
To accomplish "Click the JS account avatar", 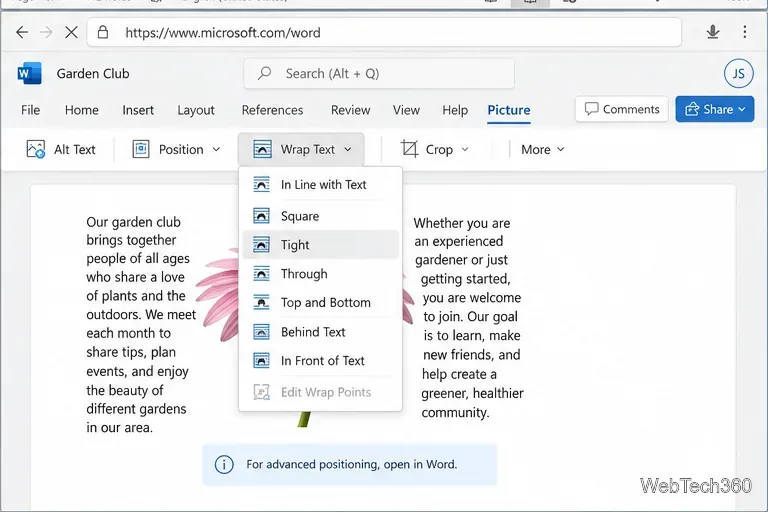I will pos(739,73).
